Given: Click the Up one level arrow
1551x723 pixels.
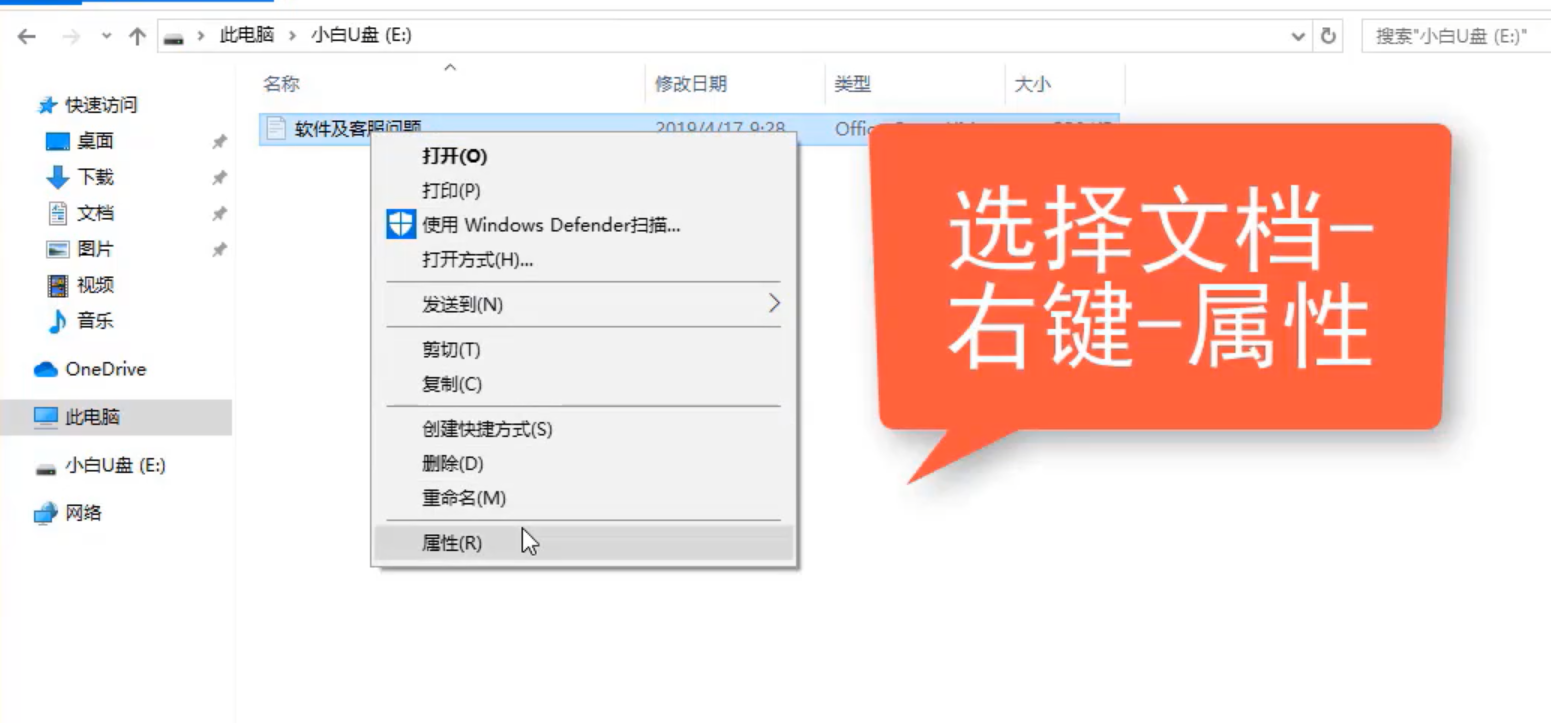Looking at the screenshot, I should (137, 36).
